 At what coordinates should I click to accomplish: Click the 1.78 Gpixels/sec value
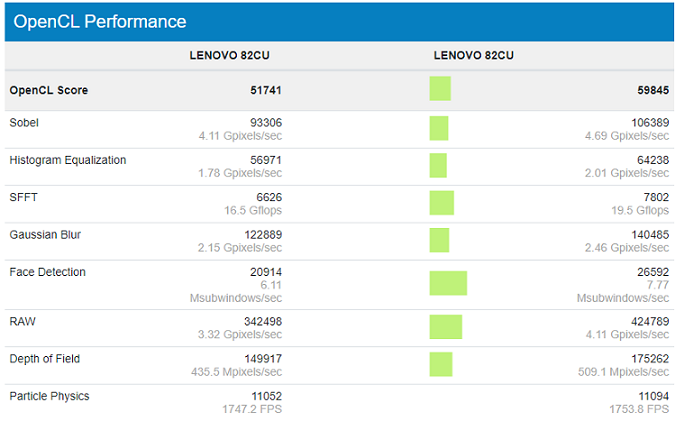(240, 173)
